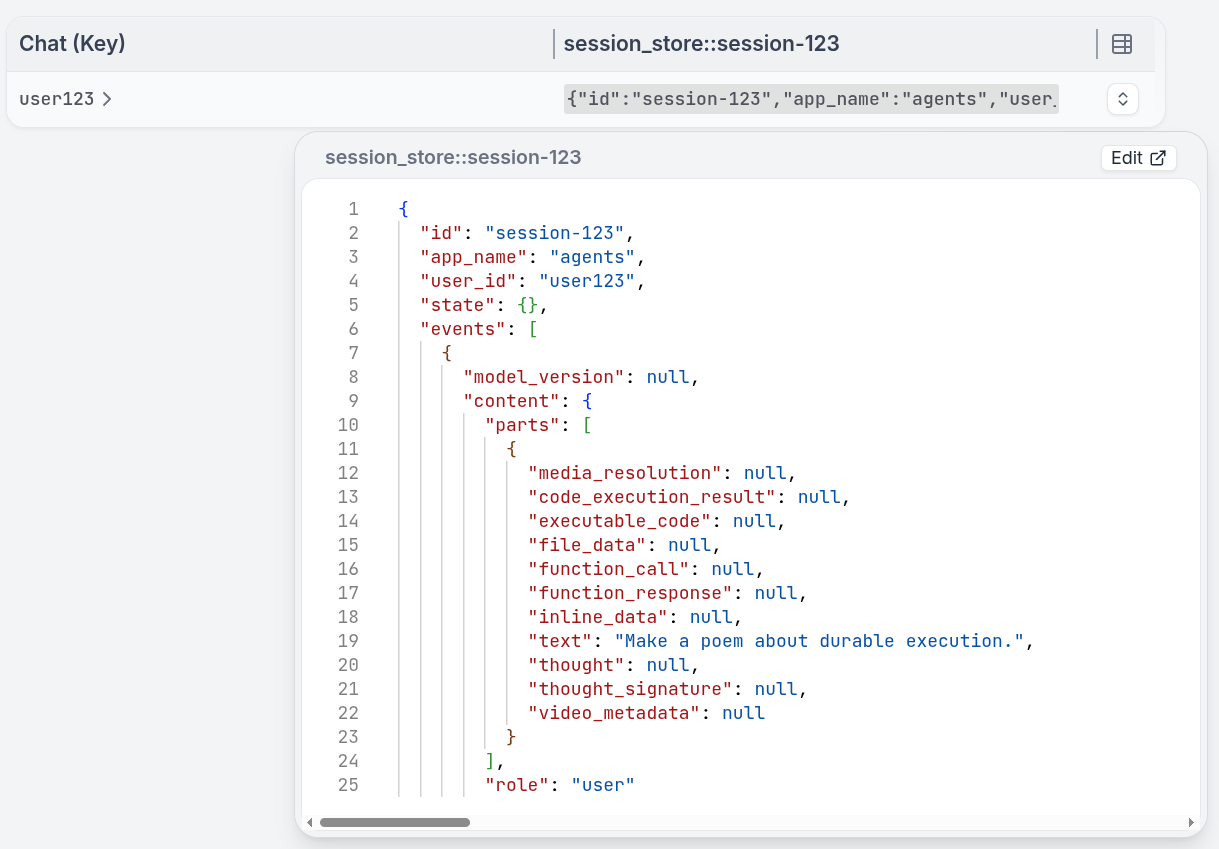Click the "thought" key on line 20
Viewport: 1219px width, 849px height.
[x=576, y=665]
